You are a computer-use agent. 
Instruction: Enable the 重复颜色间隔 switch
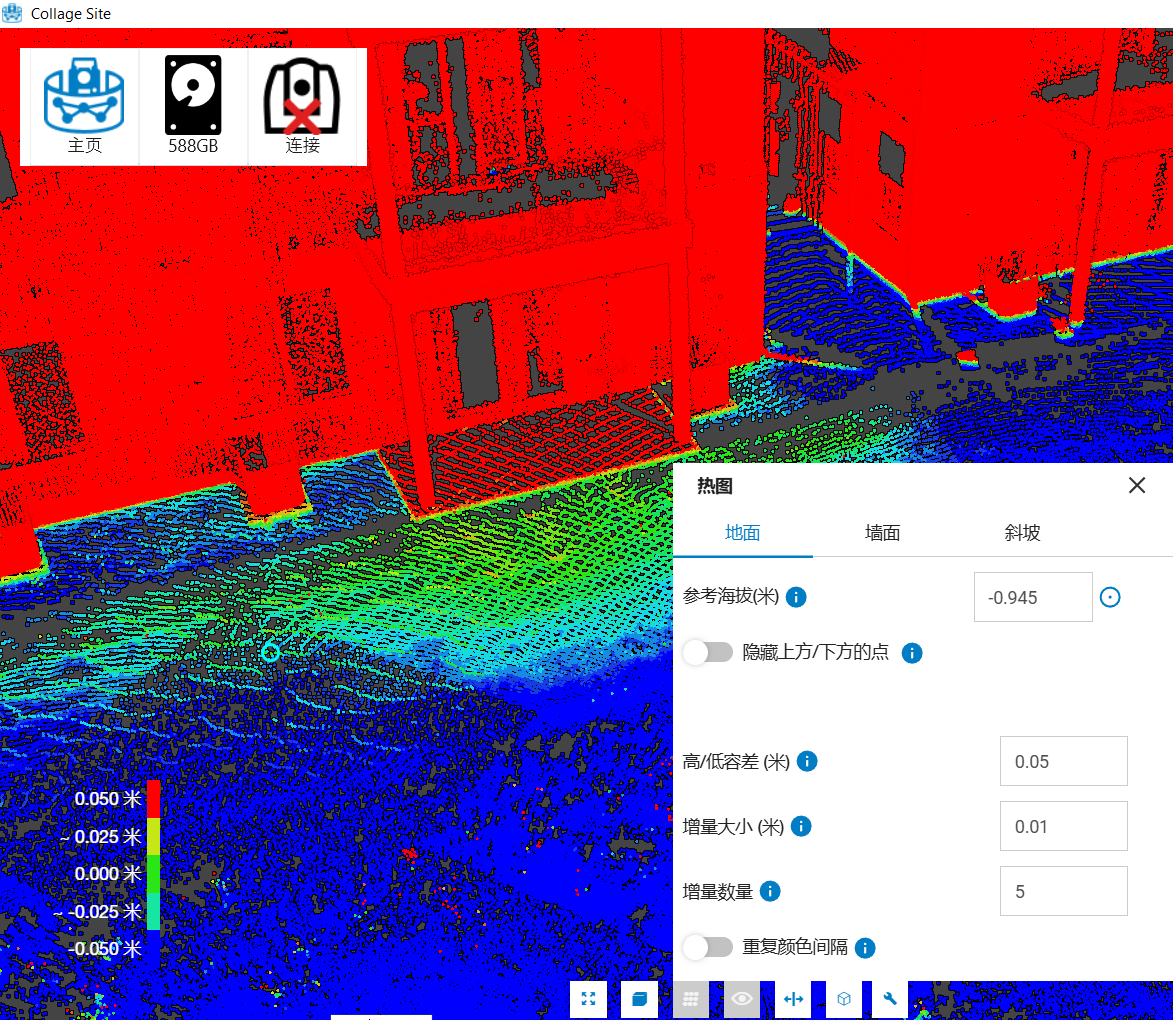[708, 947]
